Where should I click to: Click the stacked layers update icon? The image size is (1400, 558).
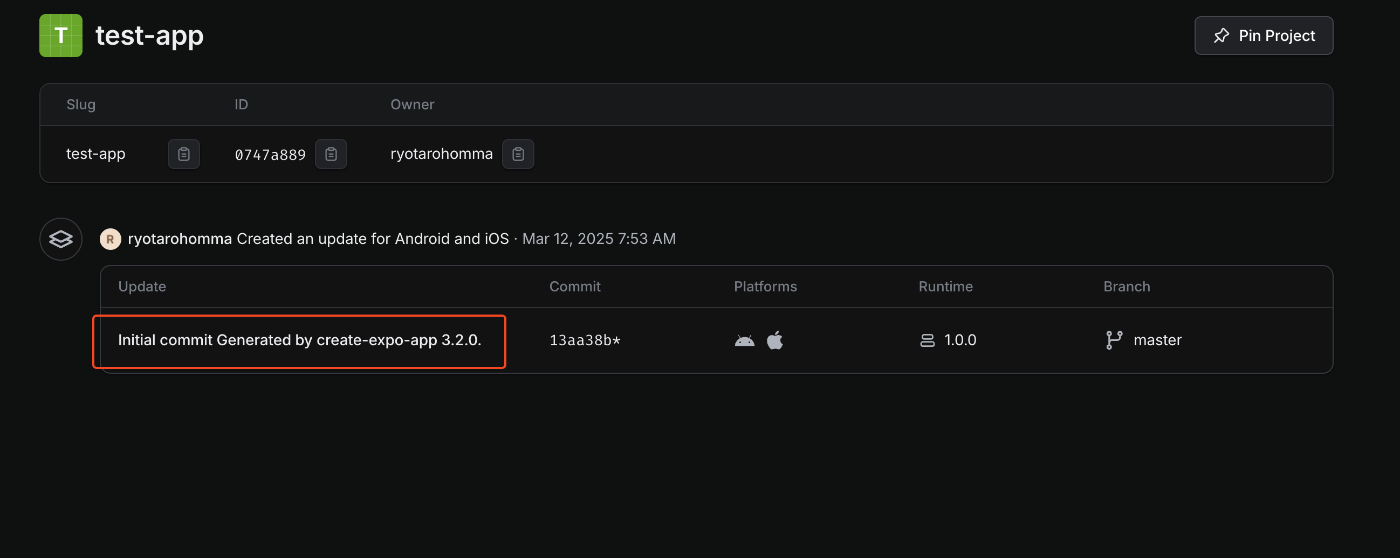pos(61,239)
